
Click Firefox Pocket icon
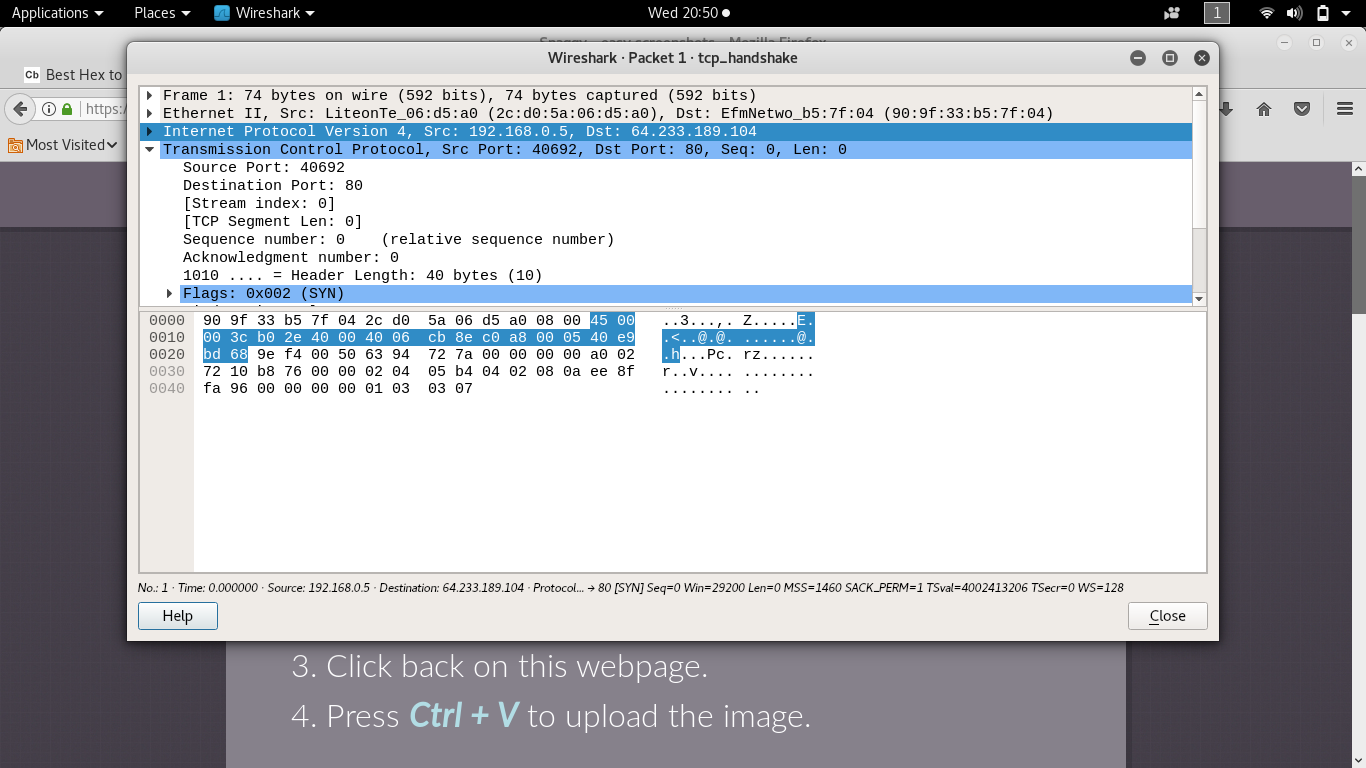tap(1302, 109)
